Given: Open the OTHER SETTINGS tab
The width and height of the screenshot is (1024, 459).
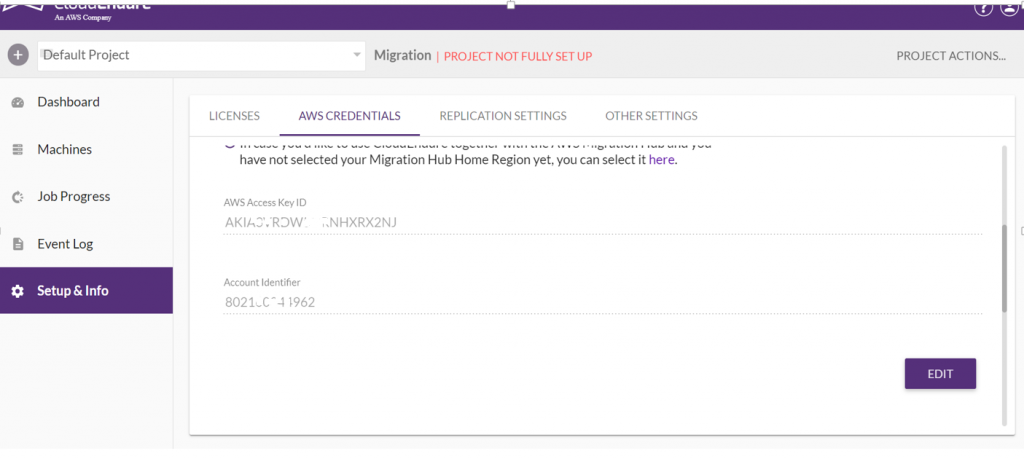Looking at the screenshot, I should pos(651,116).
